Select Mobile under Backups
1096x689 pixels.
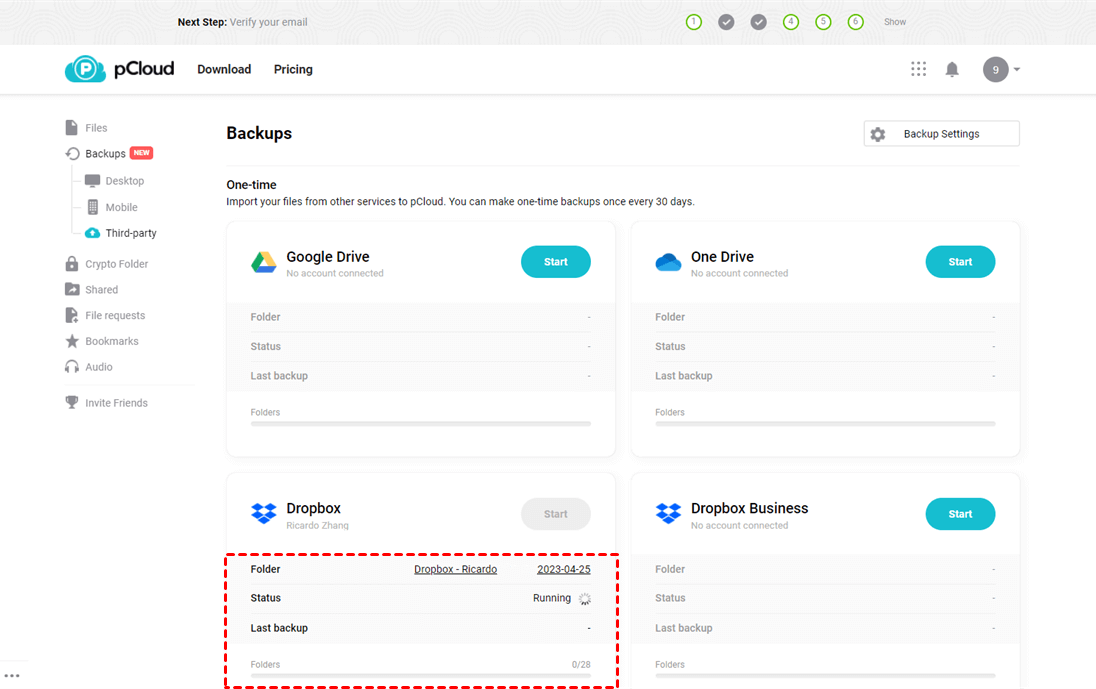(121, 207)
